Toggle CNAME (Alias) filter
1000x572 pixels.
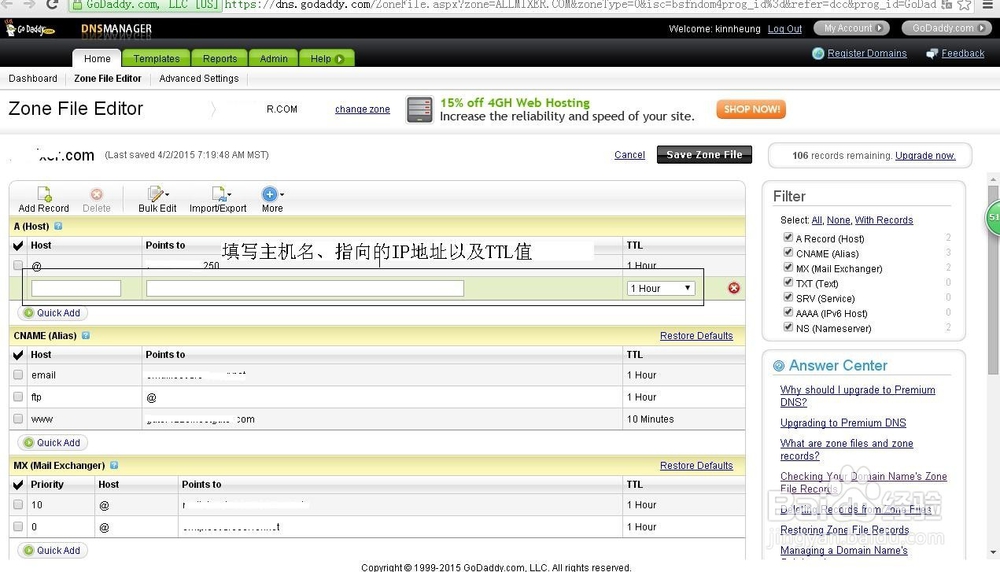788,253
